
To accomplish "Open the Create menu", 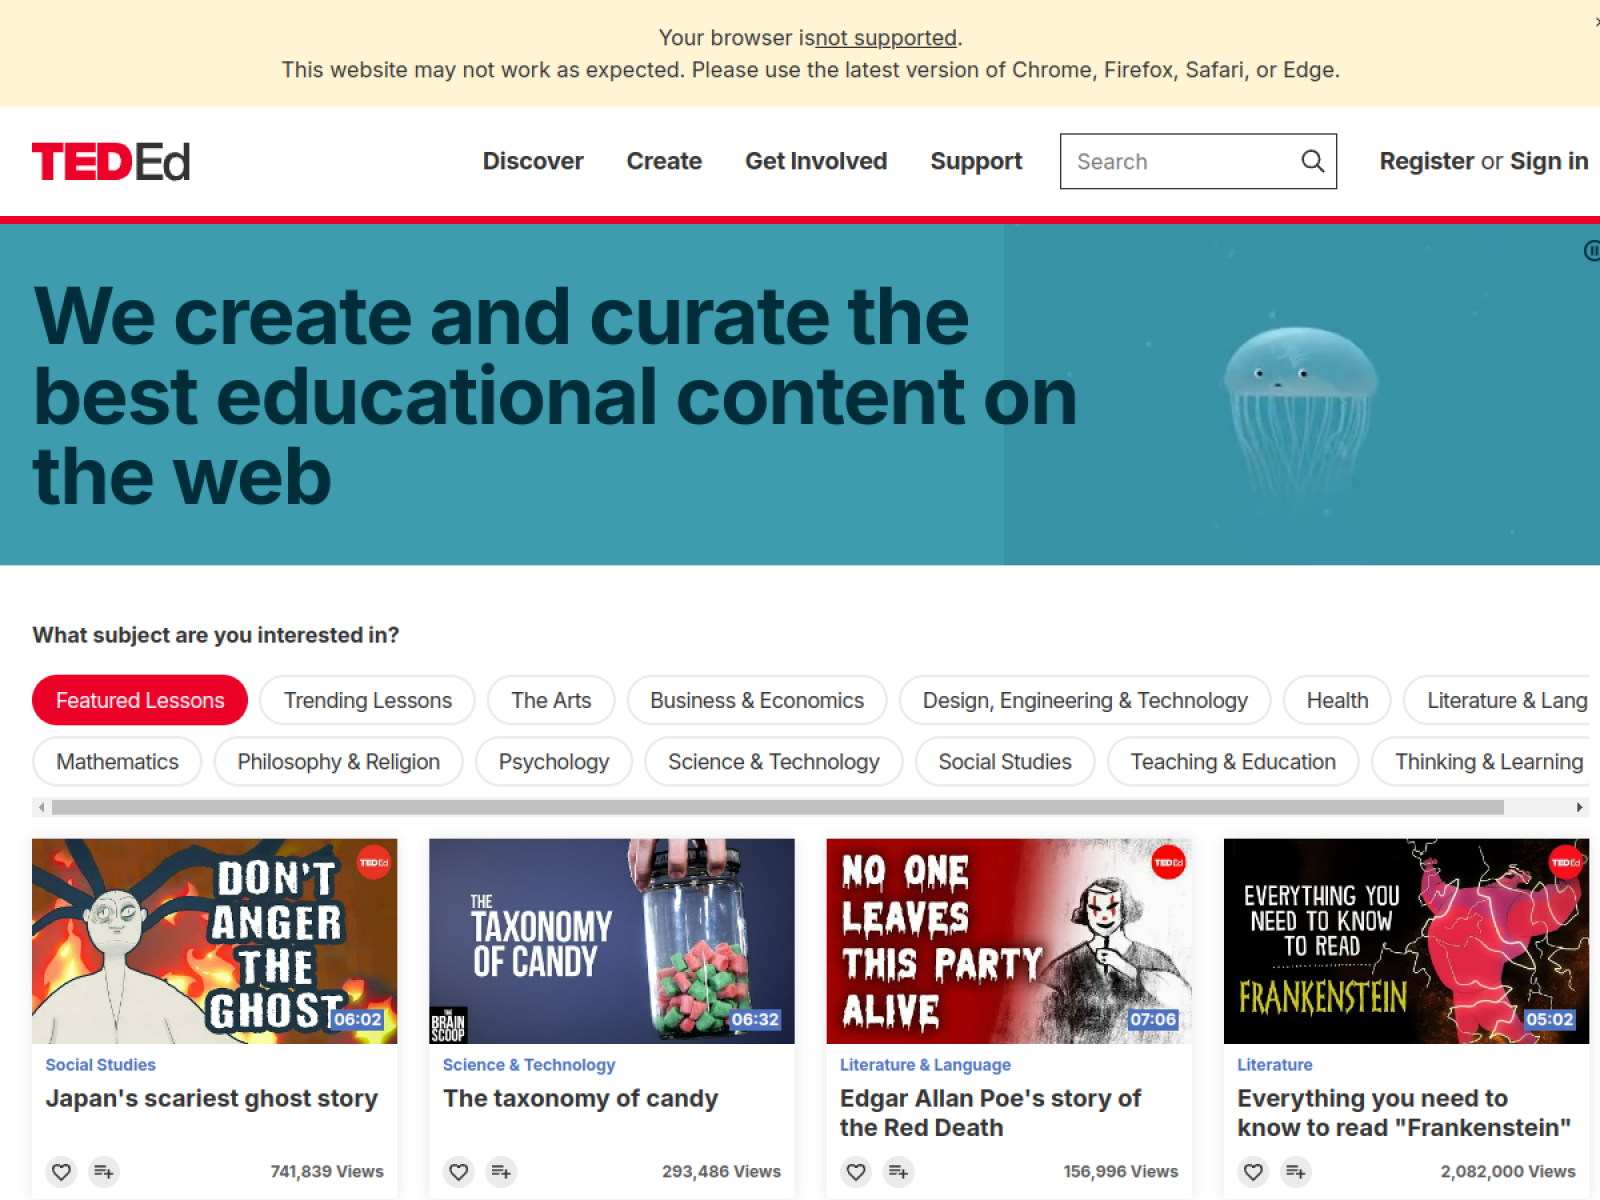I will 664,161.
